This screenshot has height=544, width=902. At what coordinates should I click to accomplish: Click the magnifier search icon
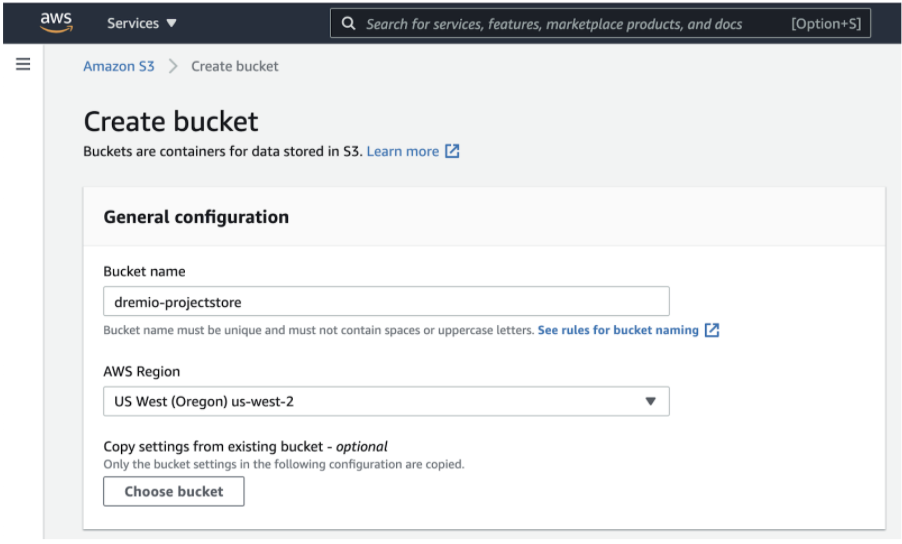[x=348, y=23]
